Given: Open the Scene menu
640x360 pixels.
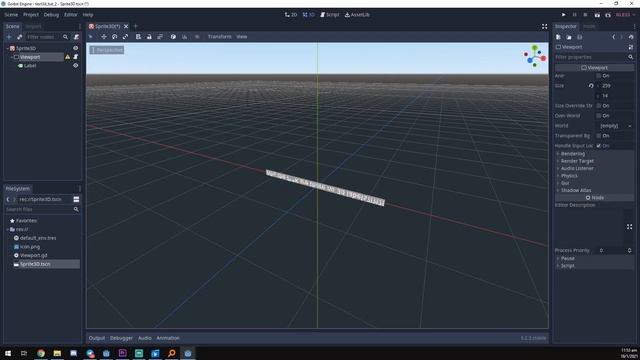Looking at the screenshot, I should click(11, 15).
